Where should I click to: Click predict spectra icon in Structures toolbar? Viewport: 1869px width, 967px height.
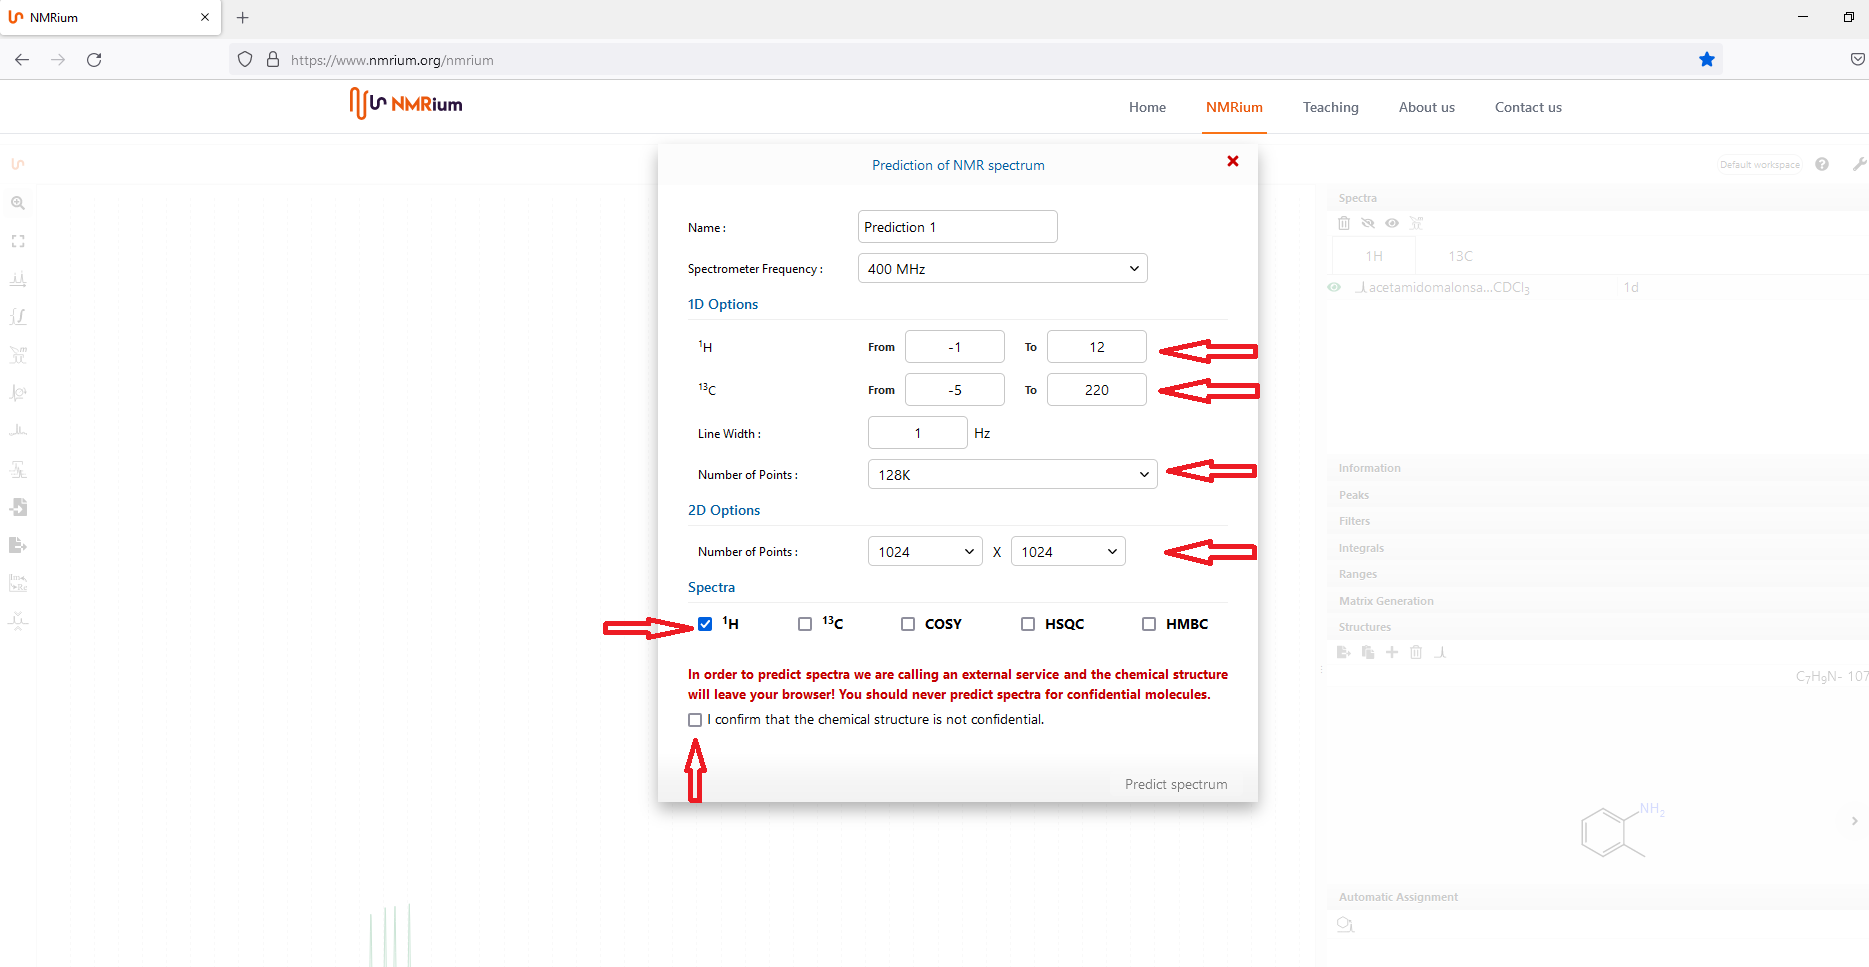coord(1440,652)
